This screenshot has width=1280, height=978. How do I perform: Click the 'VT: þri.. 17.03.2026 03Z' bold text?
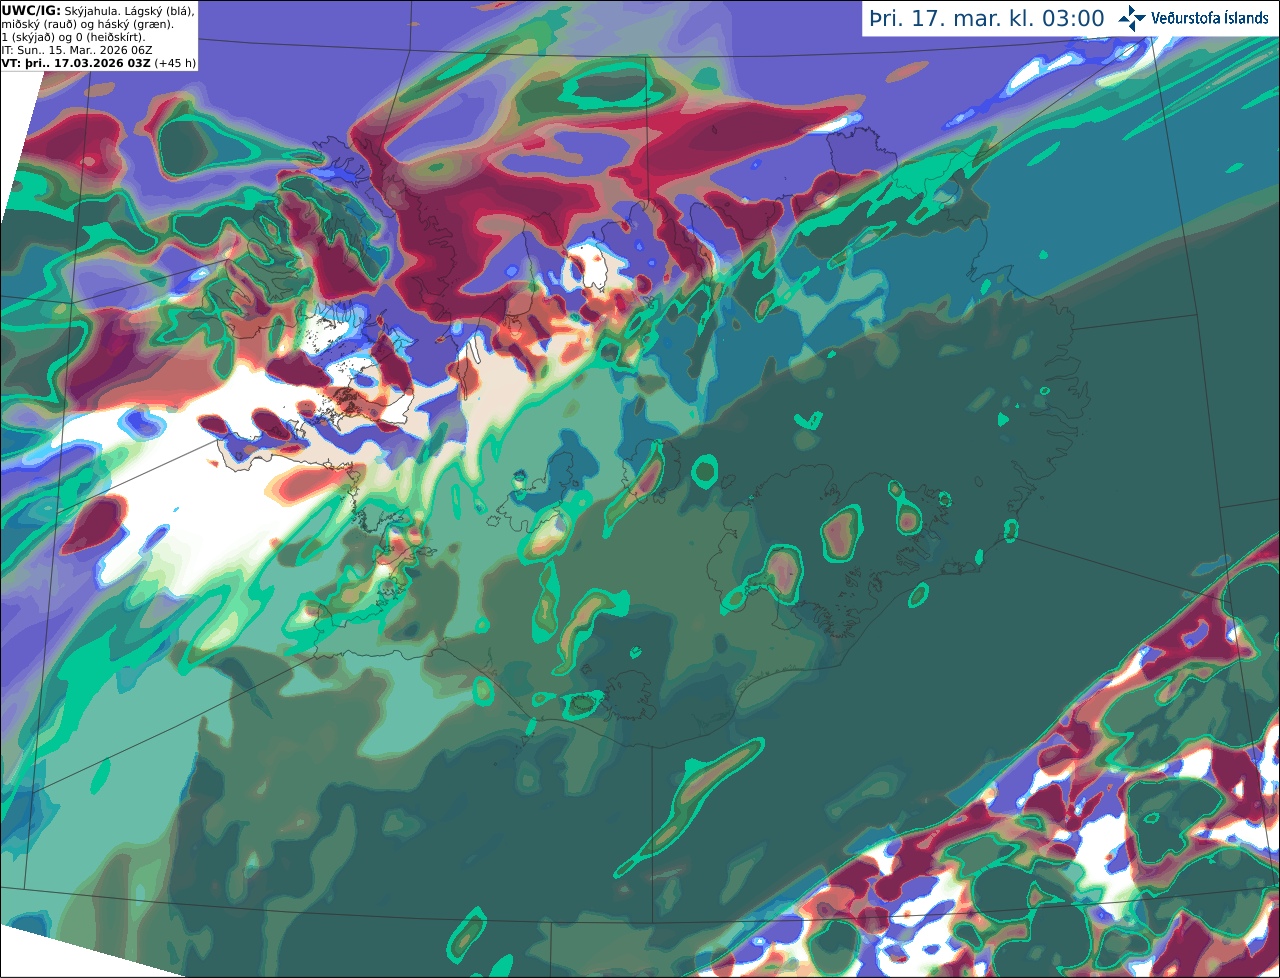[x=76, y=62]
